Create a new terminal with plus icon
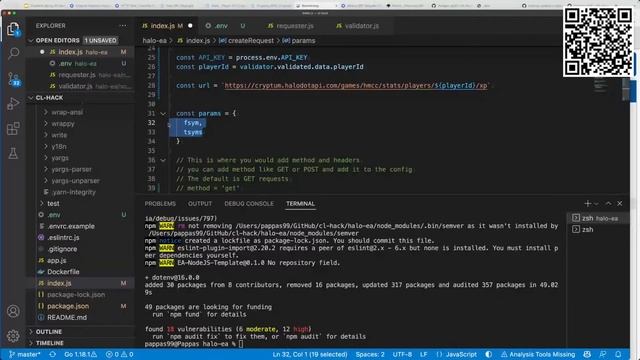This screenshot has height=360, width=640. 587,203
